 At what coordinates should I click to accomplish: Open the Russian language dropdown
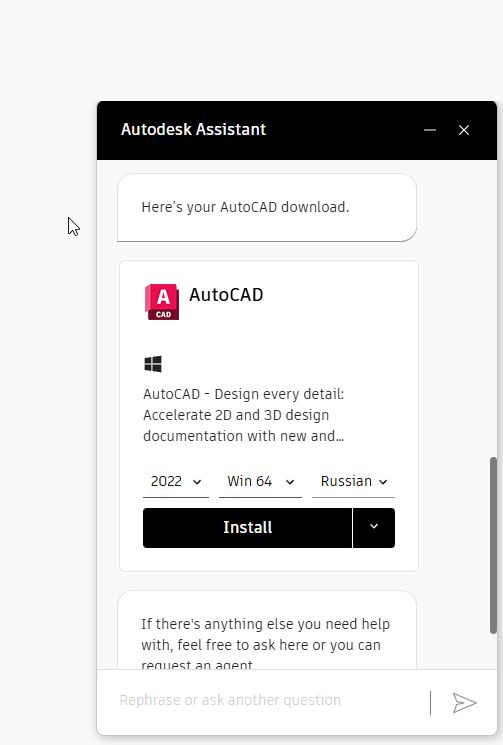[x=353, y=482]
